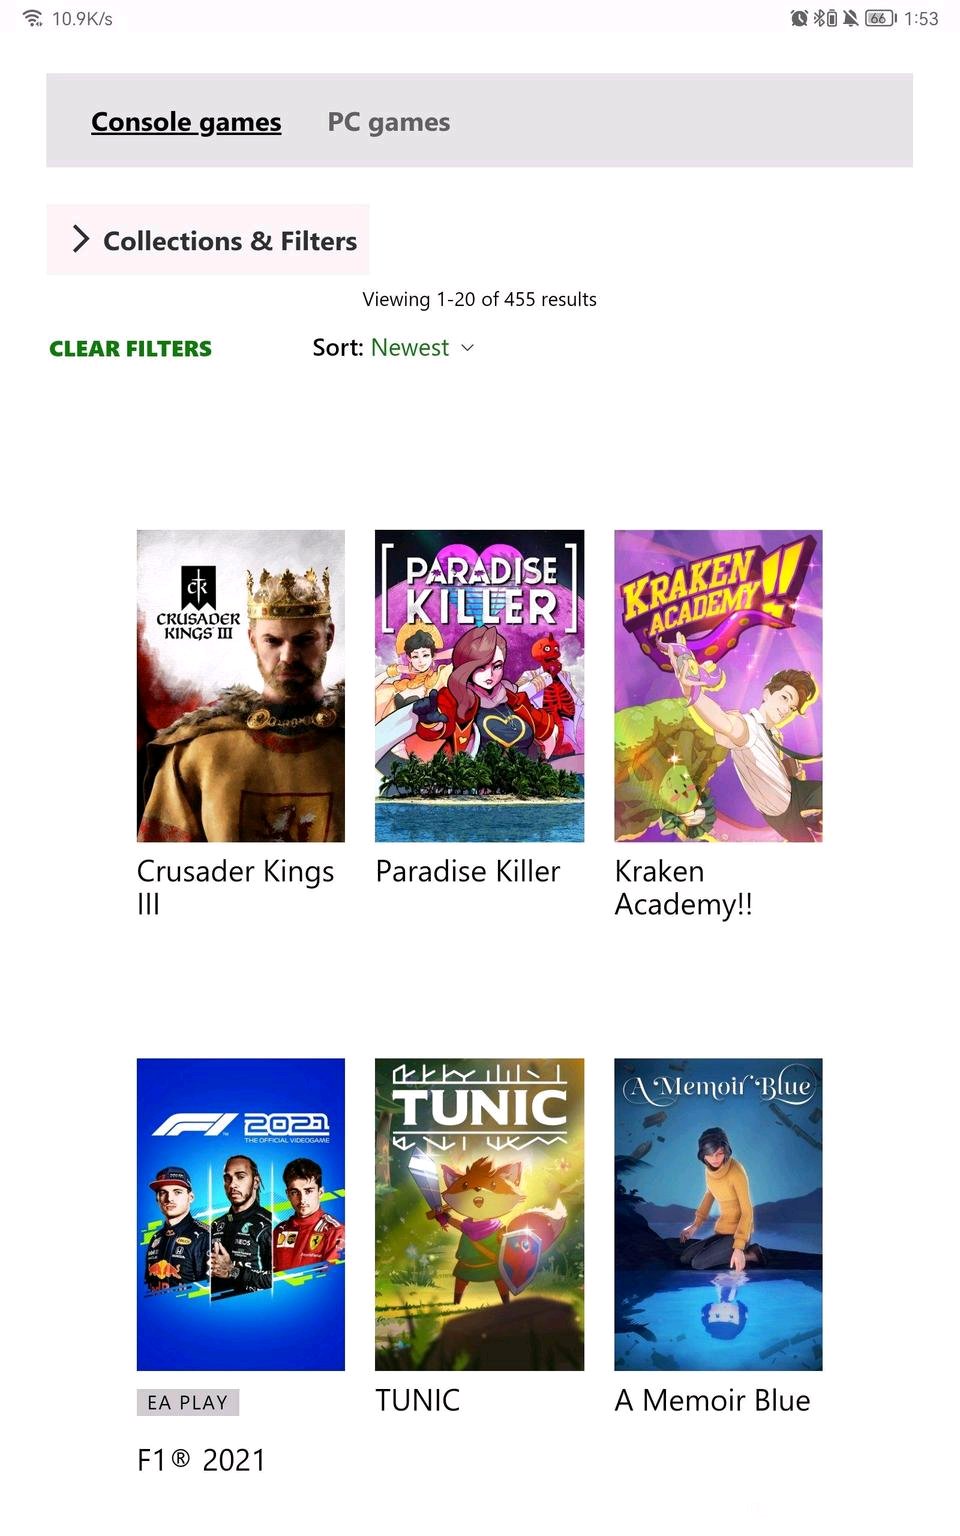
Task: Open the Sort Newest dropdown
Action: (393, 347)
